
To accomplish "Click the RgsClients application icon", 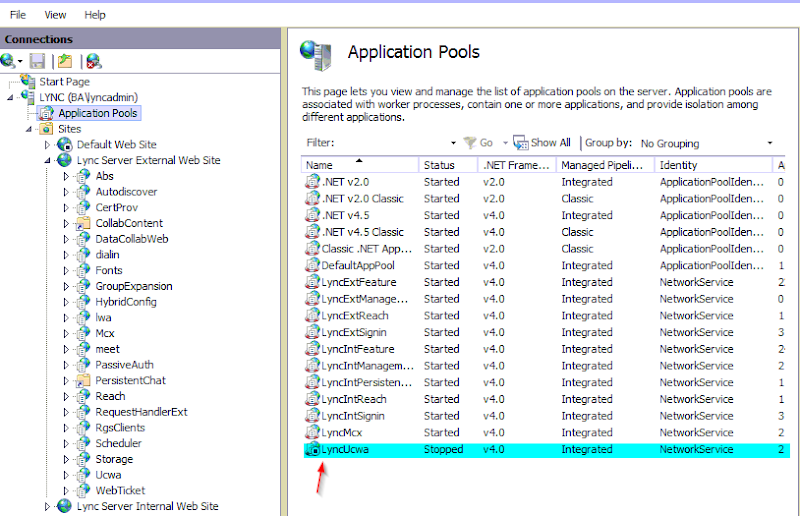I will pyautogui.click(x=83, y=428).
